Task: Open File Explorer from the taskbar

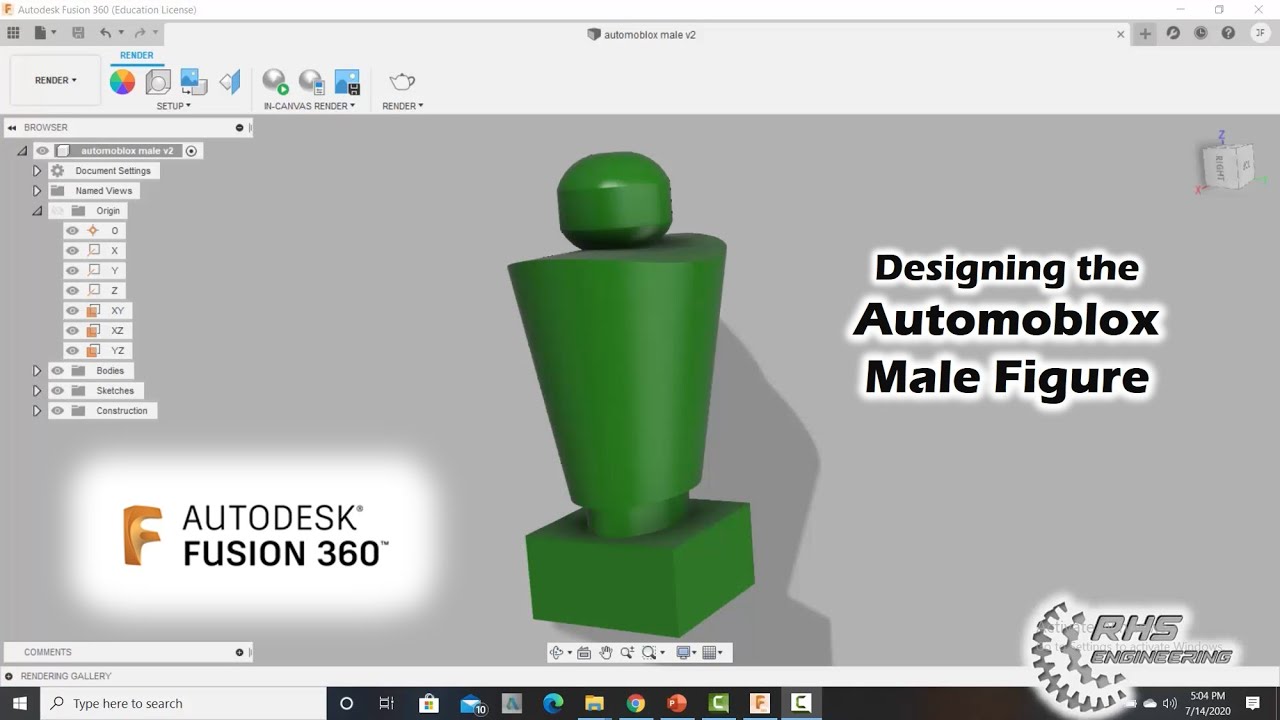Action: click(x=594, y=703)
